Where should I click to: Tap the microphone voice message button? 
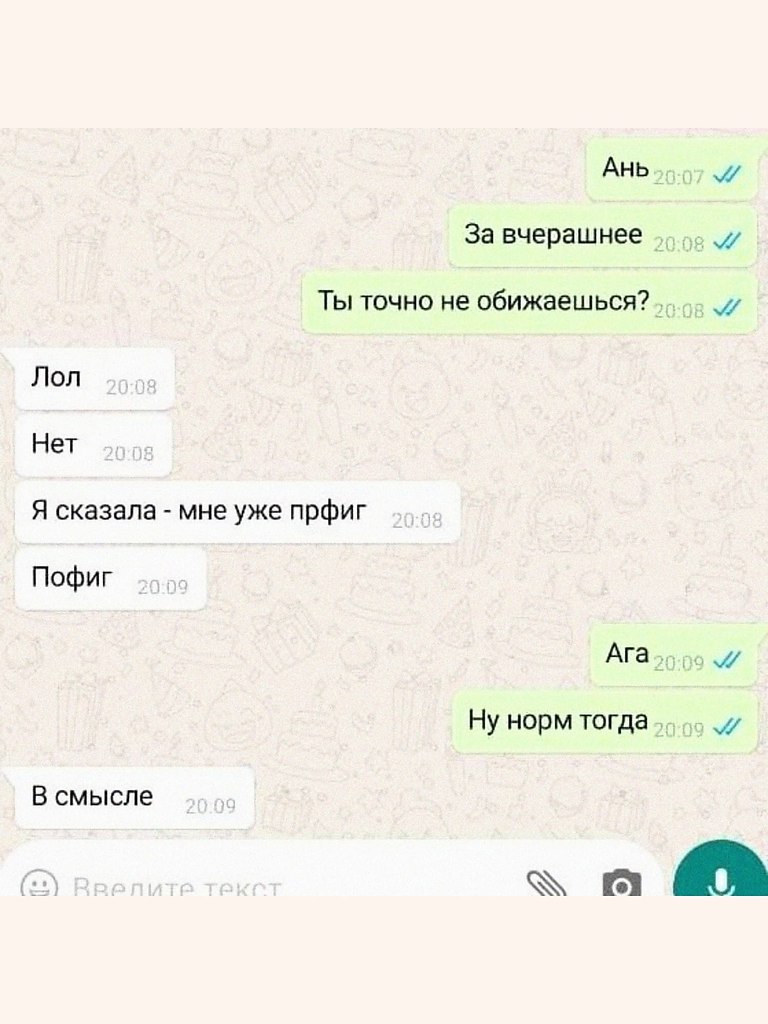tap(720, 870)
